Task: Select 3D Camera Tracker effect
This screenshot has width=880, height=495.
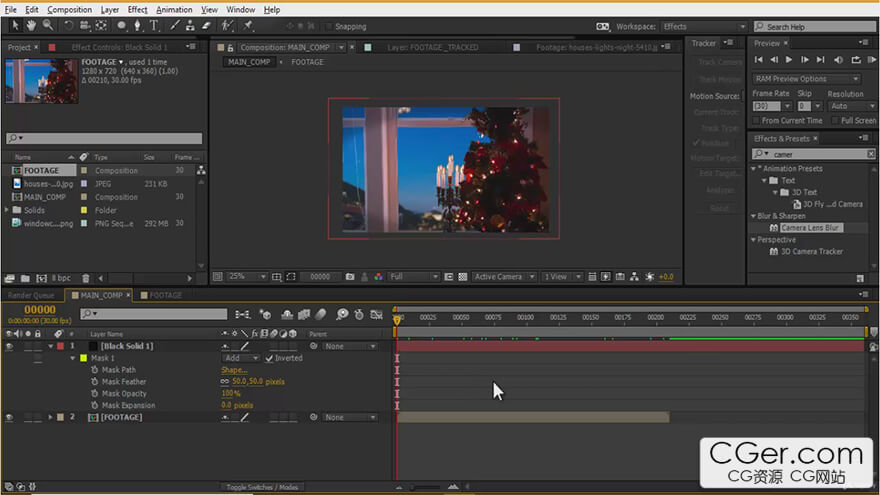Action: (812, 251)
